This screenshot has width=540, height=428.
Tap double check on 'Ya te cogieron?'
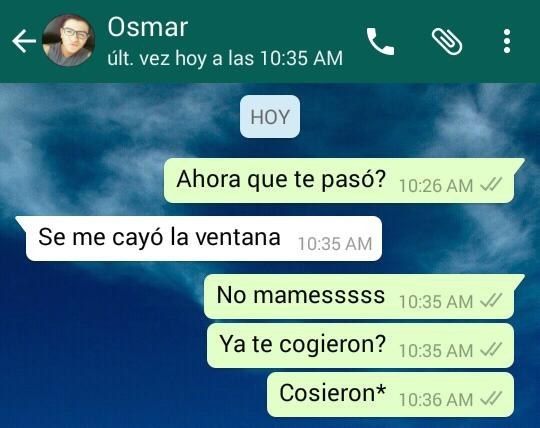pos(491,351)
